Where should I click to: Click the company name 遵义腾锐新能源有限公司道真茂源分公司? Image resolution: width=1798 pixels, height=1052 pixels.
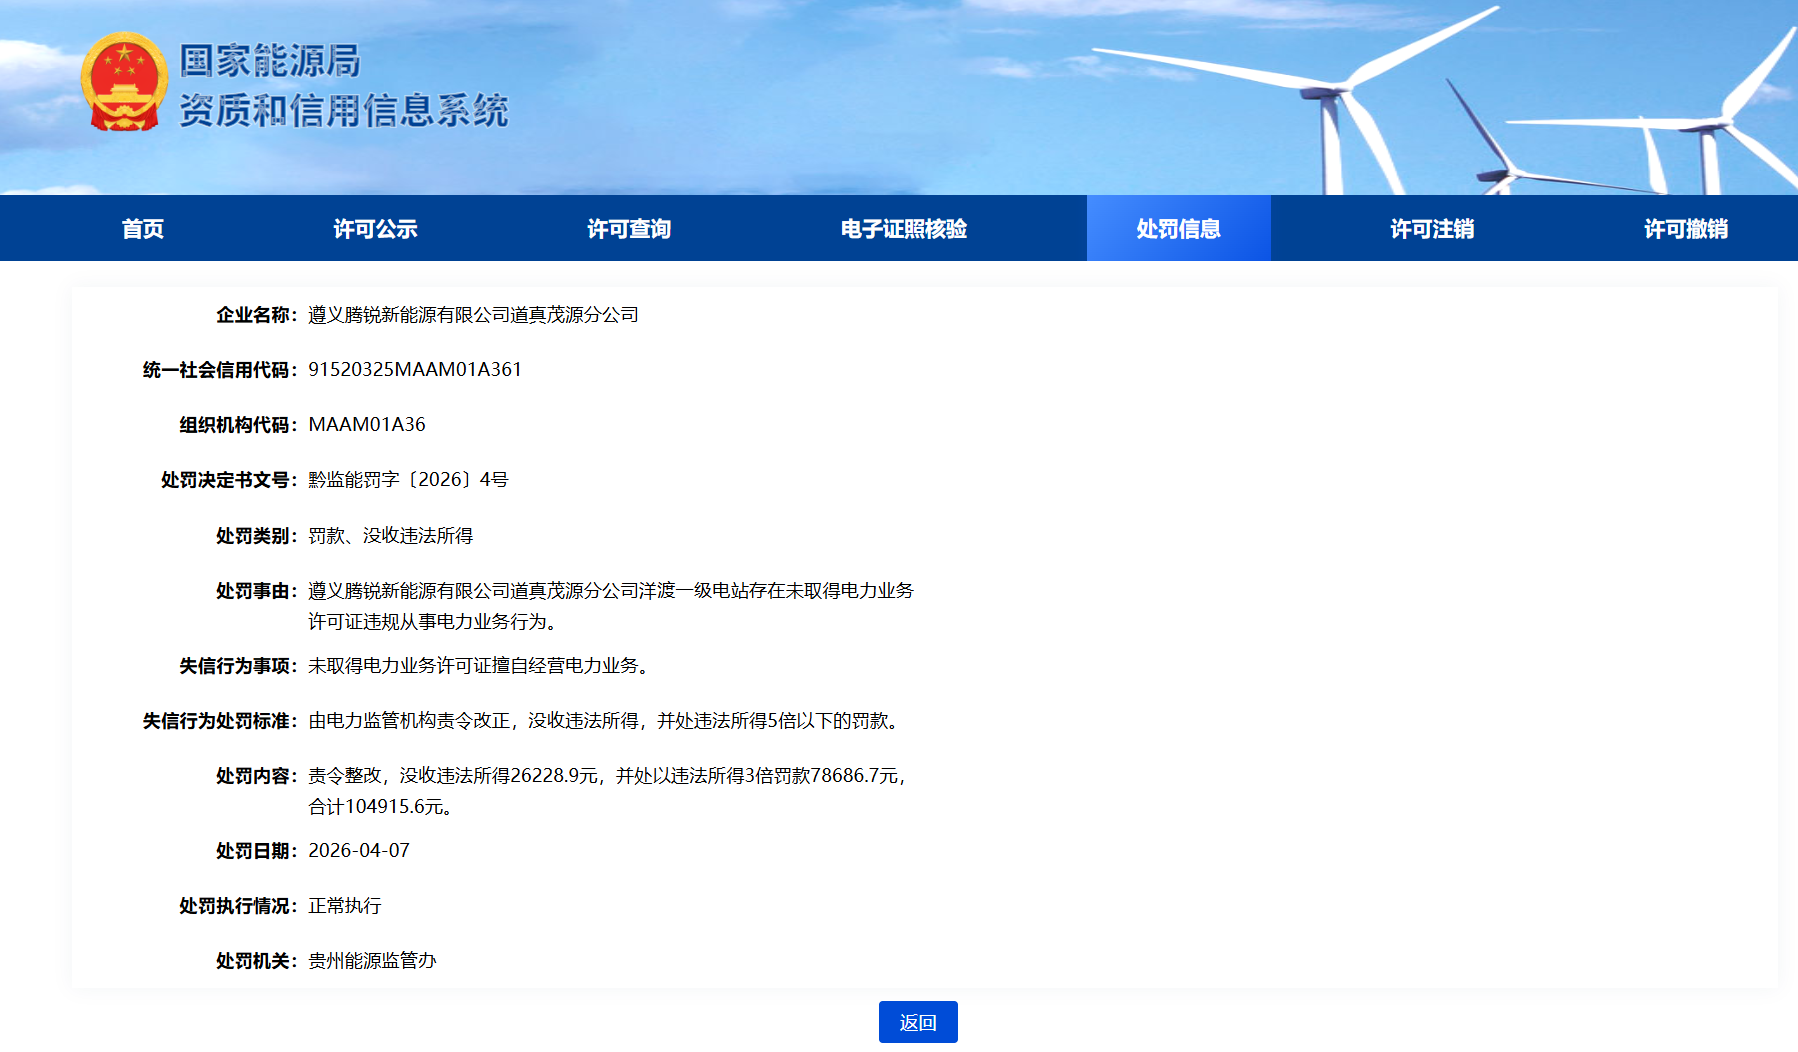[x=473, y=315]
